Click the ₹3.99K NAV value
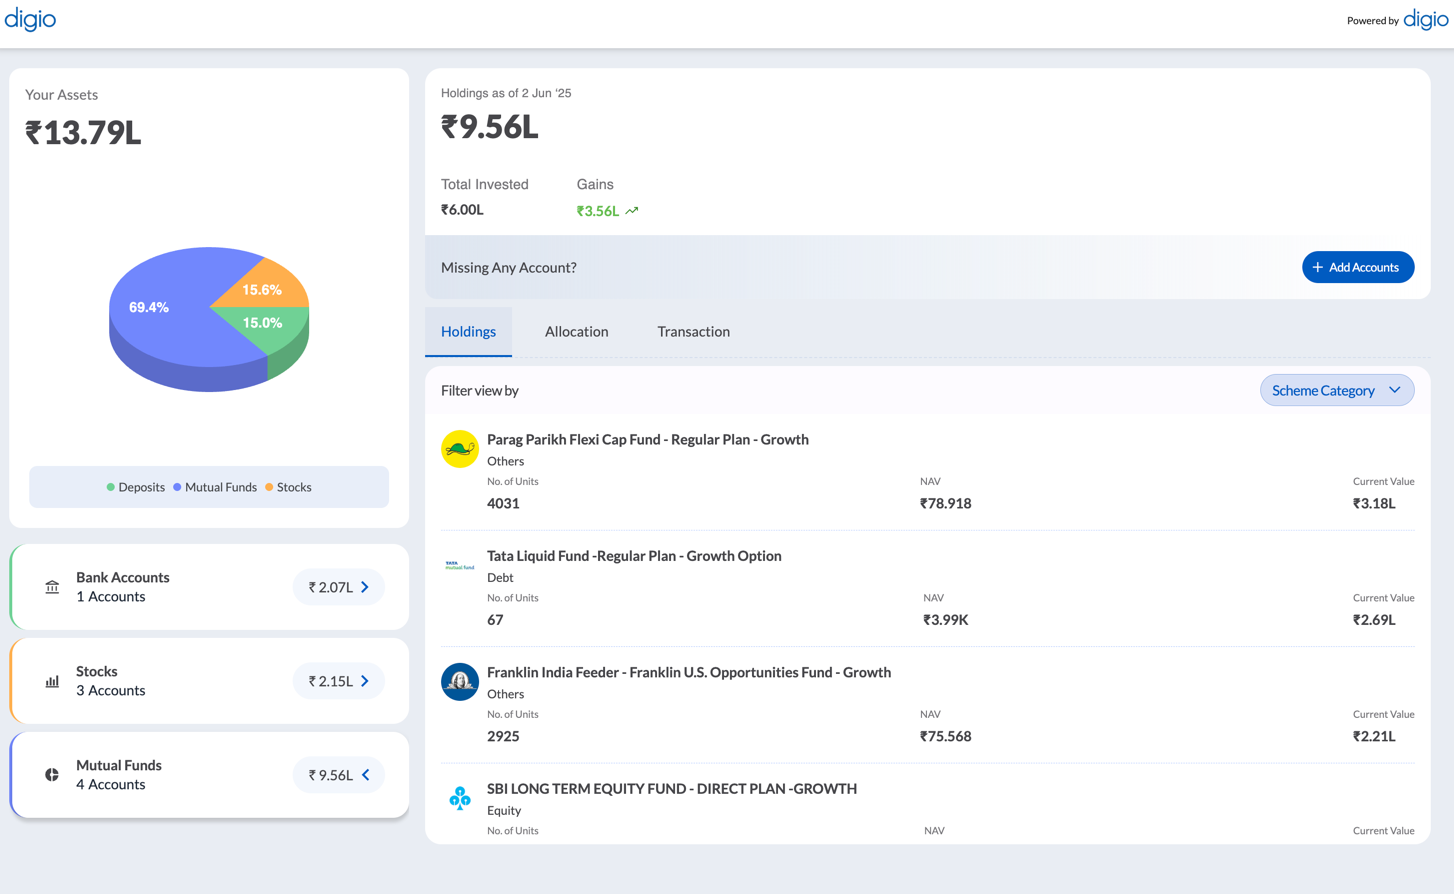 click(946, 620)
